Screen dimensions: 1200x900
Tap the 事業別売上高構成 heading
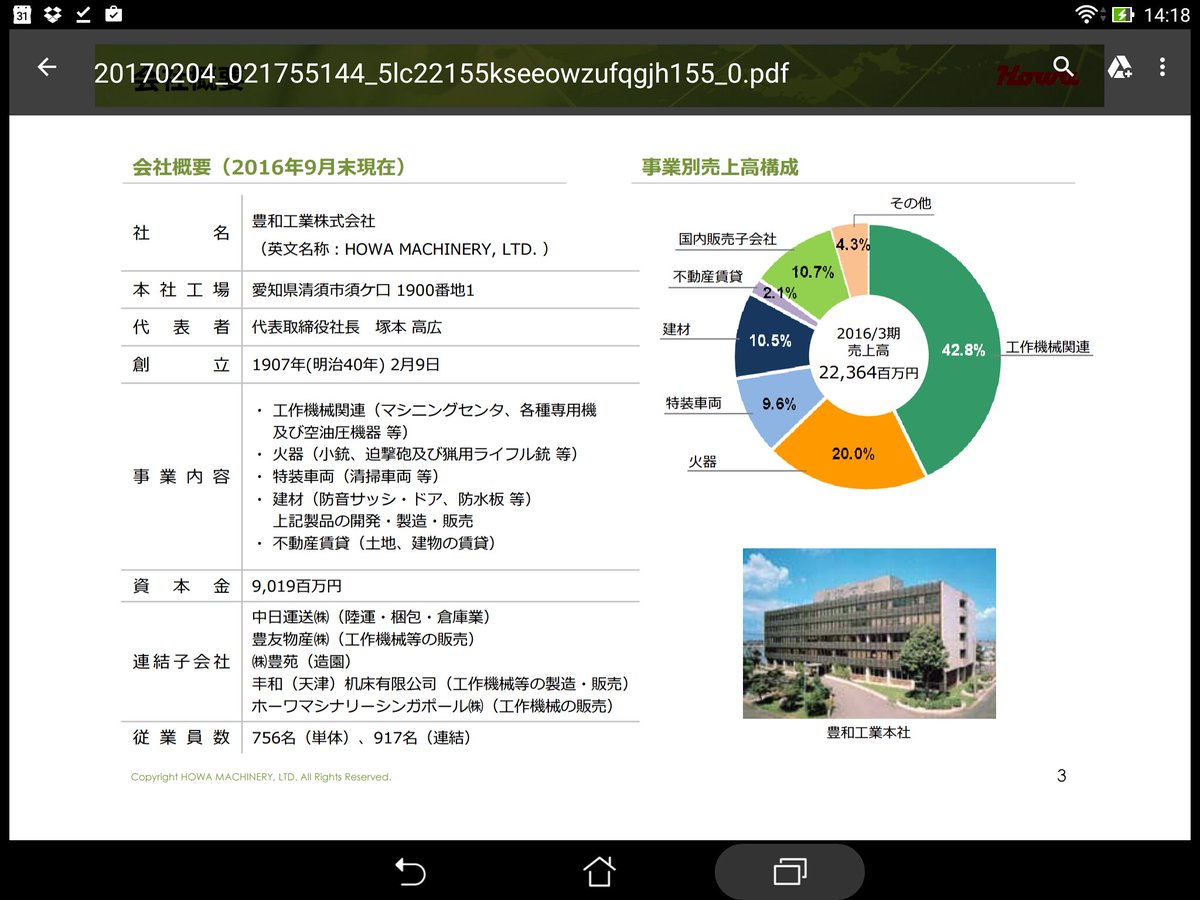(x=720, y=167)
